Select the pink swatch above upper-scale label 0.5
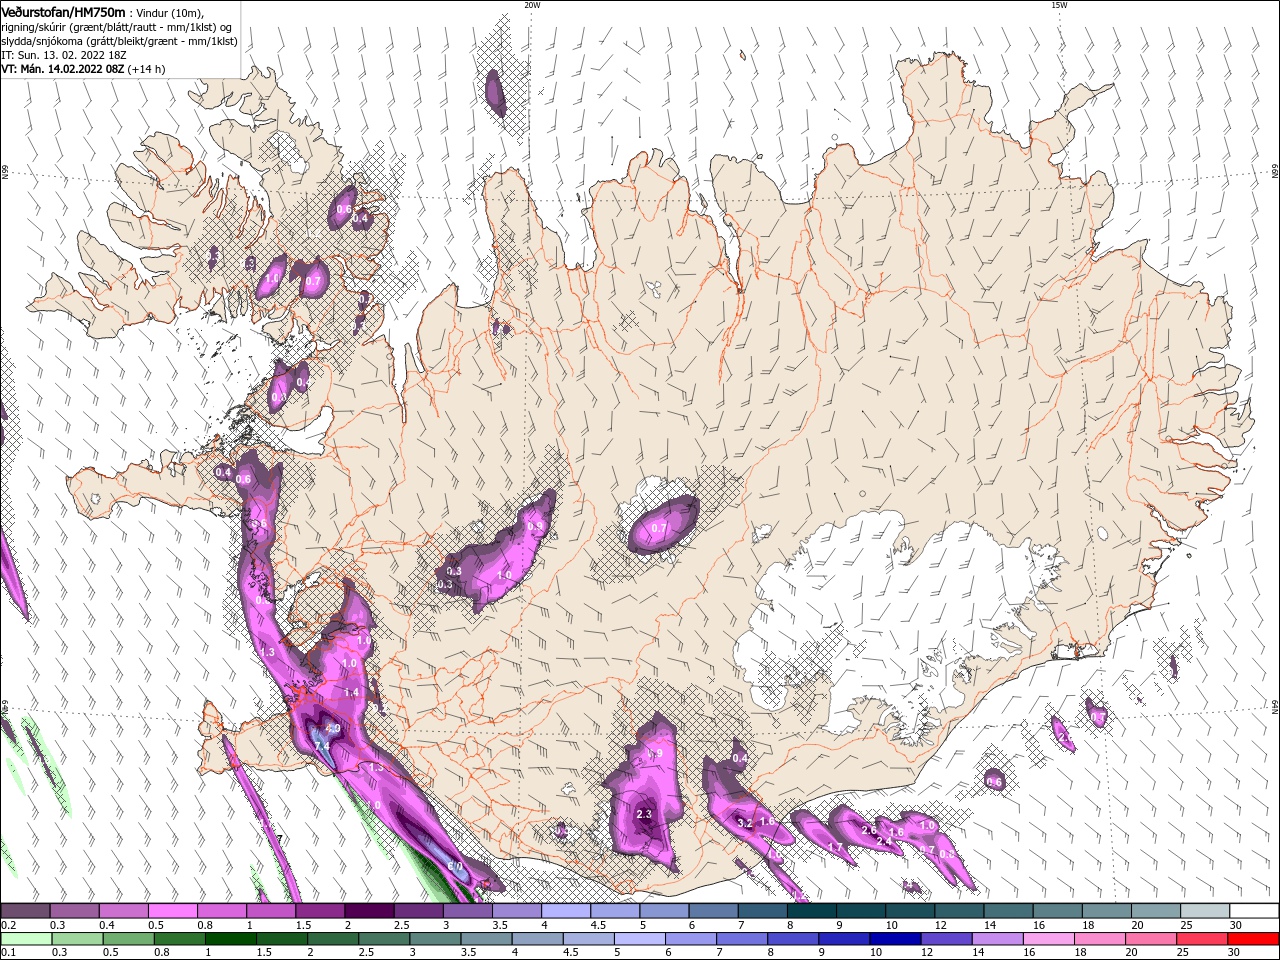This screenshot has width=1280, height=960. (172, 911)
